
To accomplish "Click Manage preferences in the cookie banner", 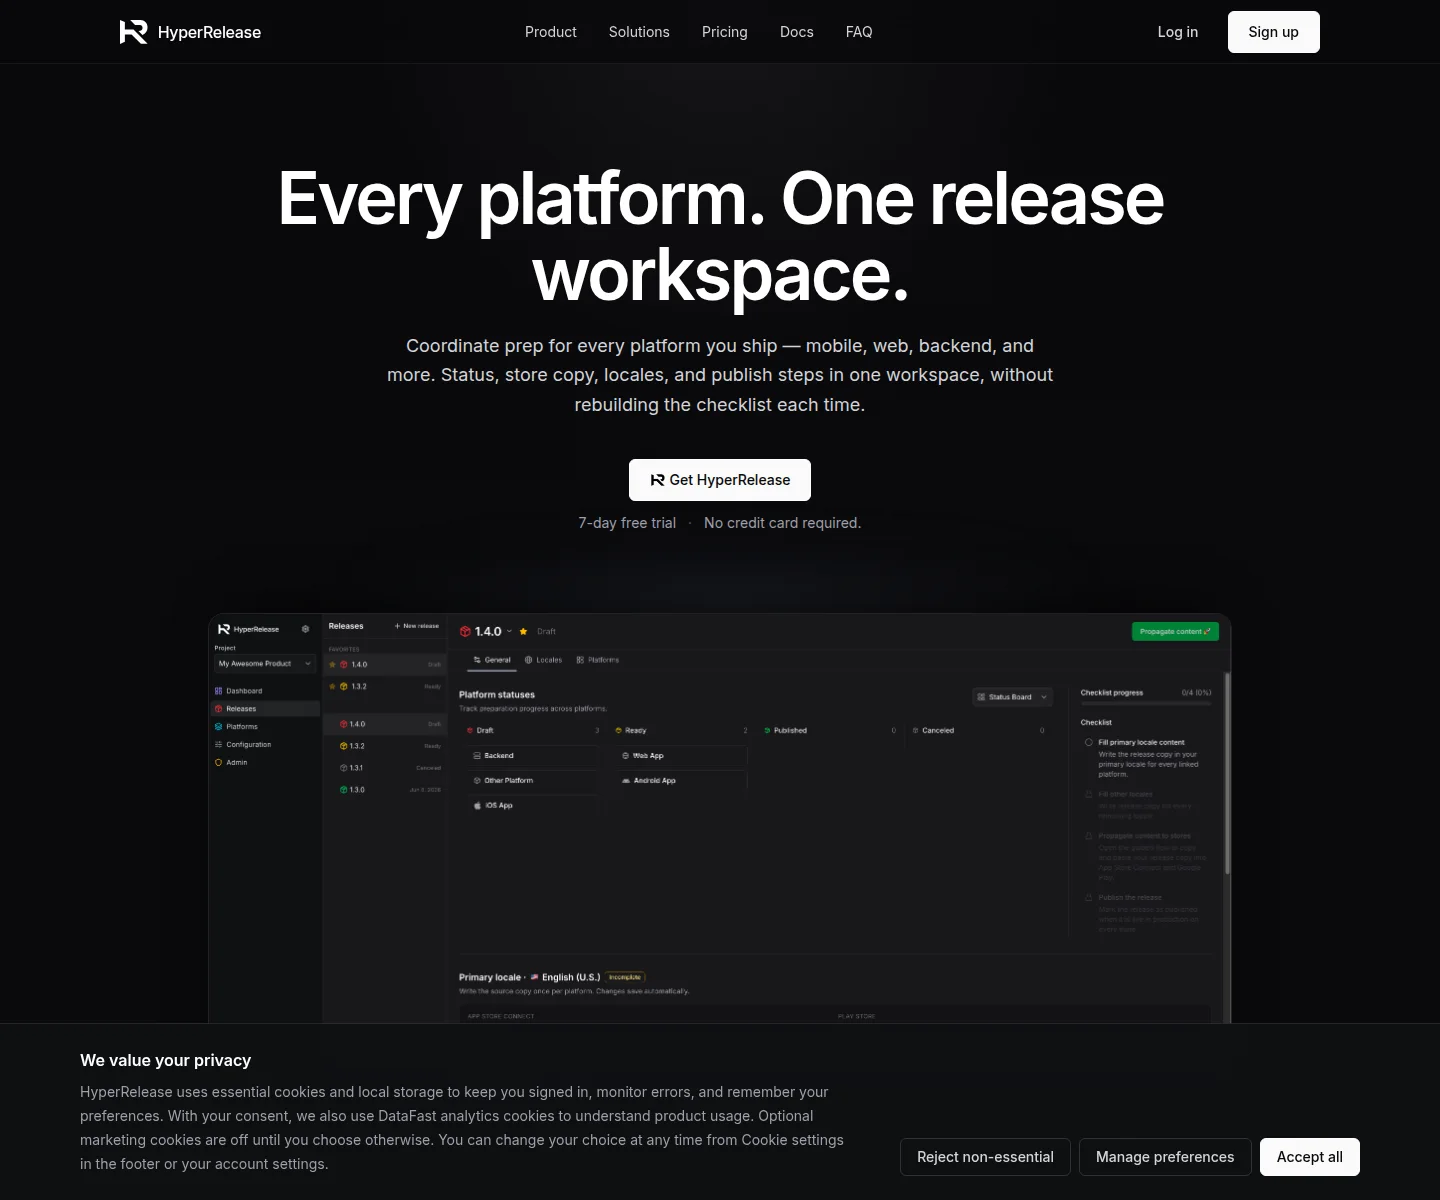I will [x=1165, y=1157].
